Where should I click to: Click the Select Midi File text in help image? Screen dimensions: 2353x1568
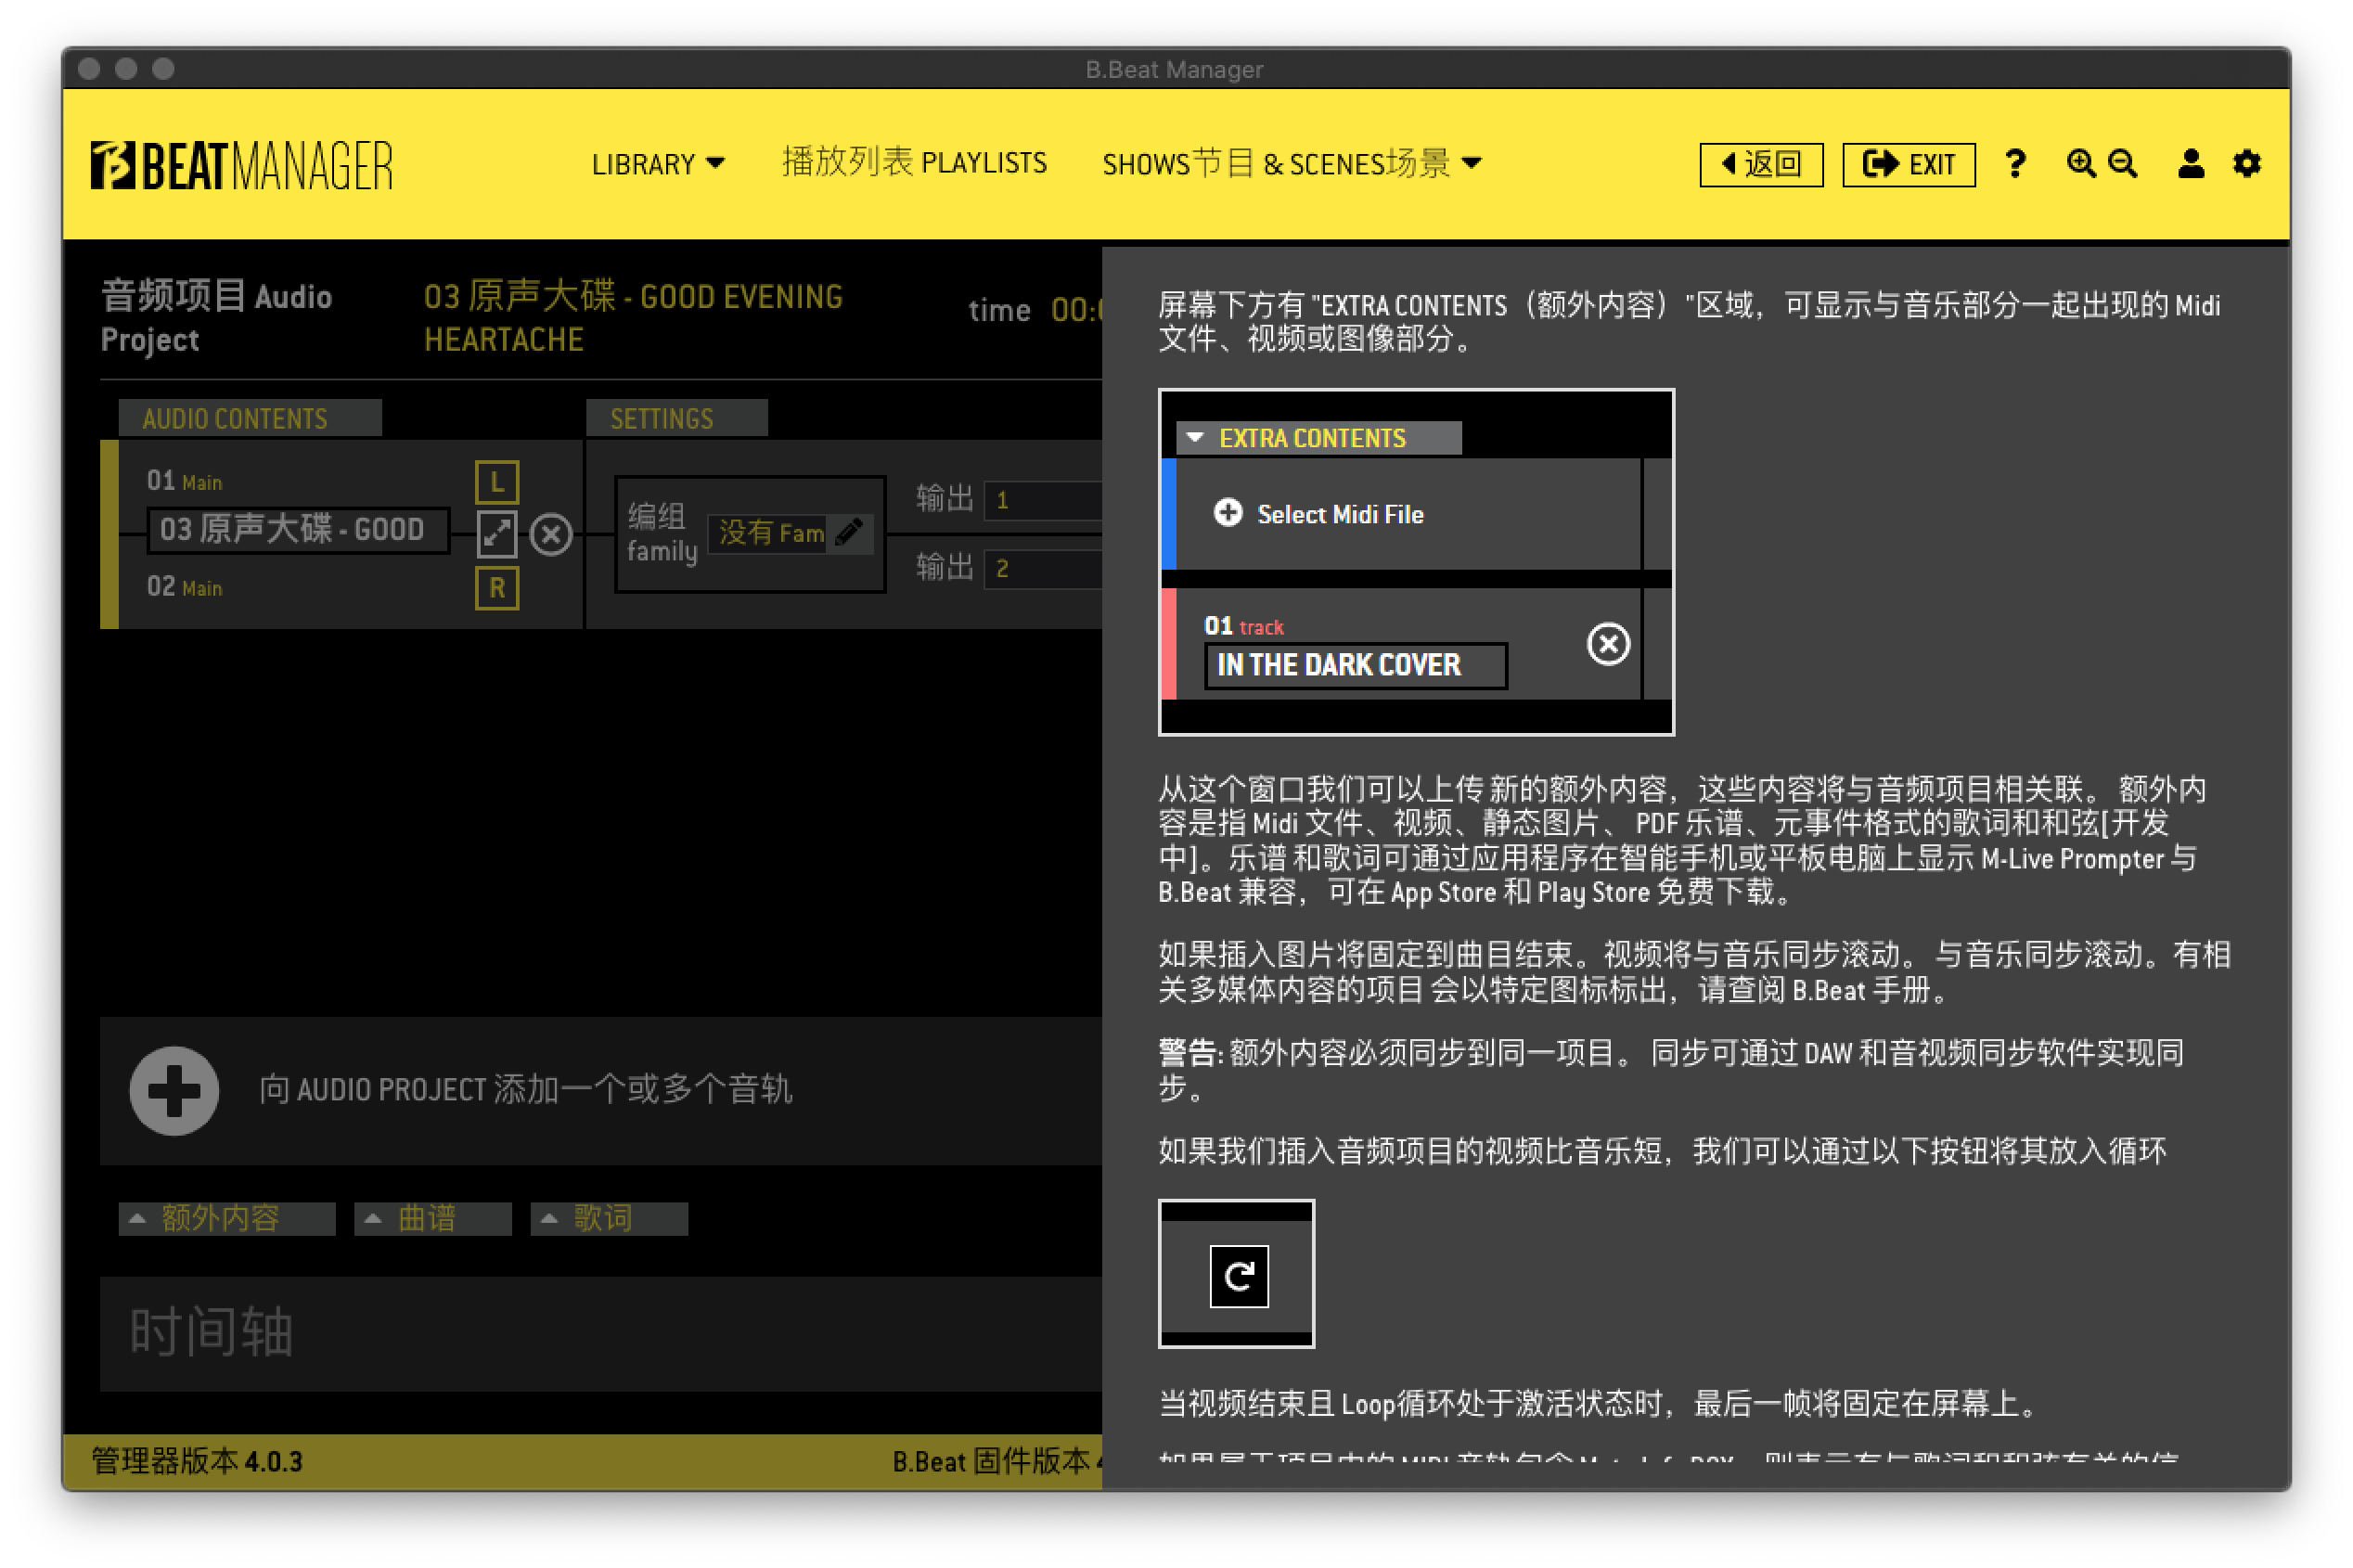[1339, 514]
